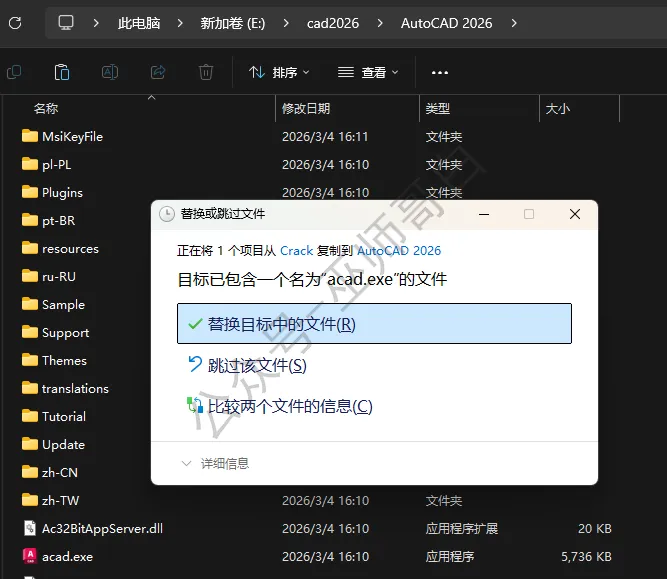
Task: Expand the chevron after 新加卷 (E:)
Action: click(x=286, y=23)
